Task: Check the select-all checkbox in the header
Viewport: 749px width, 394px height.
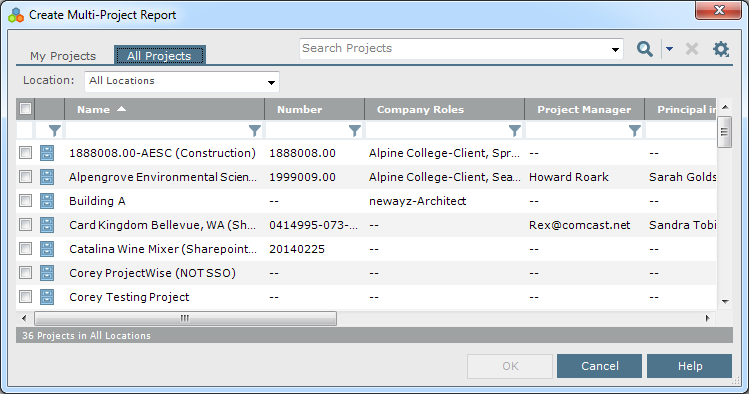Action: 25,109
